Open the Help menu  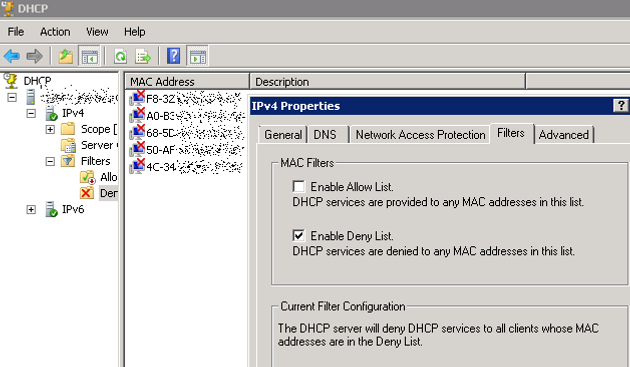click(135, 32)
